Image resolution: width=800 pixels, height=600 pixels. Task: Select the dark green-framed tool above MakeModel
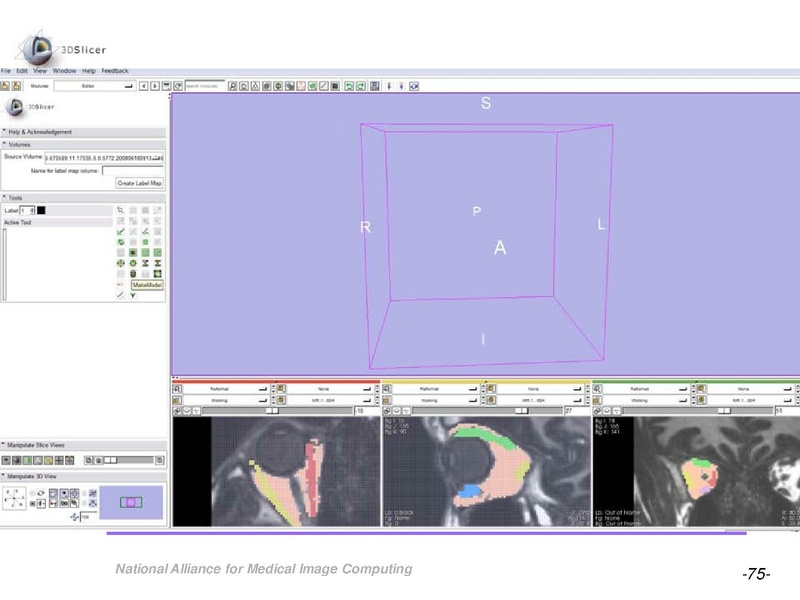tap(158, 274)
